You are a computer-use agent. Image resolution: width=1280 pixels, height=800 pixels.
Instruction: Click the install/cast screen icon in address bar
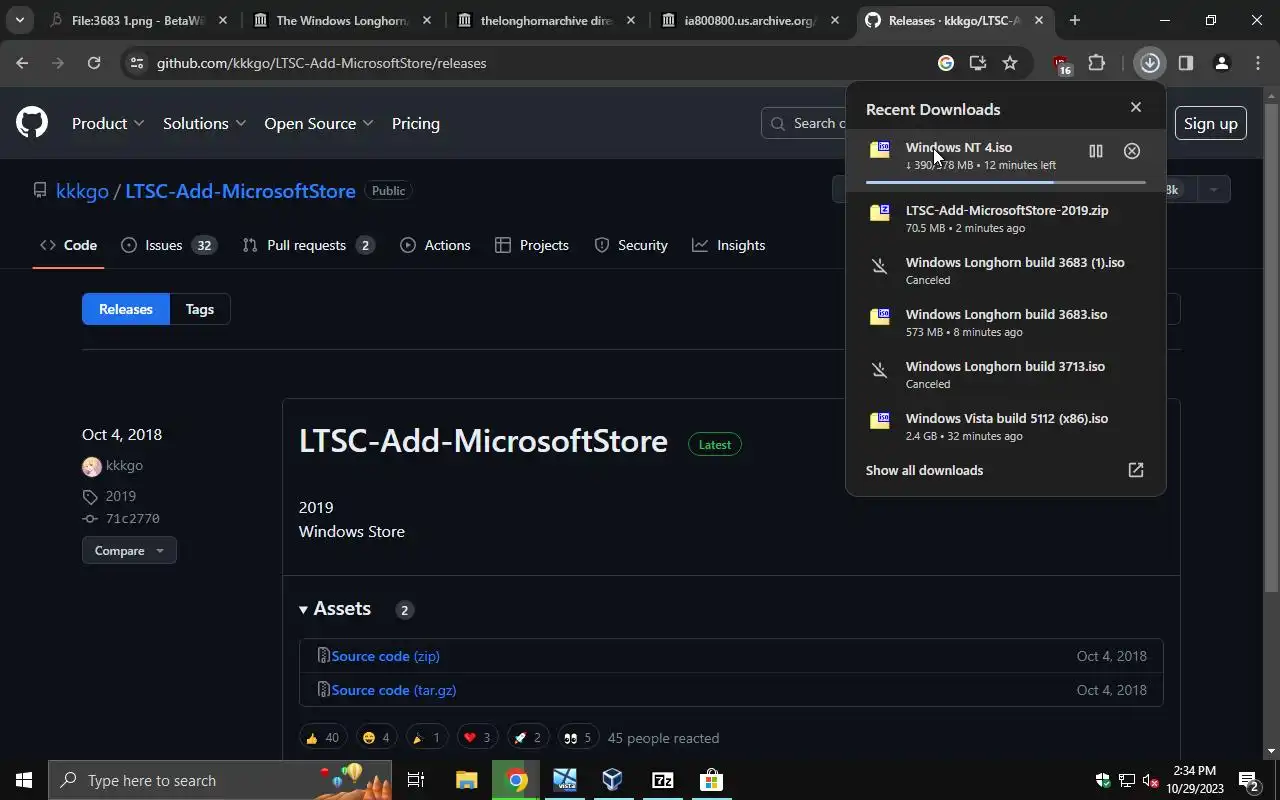[978, 63]
